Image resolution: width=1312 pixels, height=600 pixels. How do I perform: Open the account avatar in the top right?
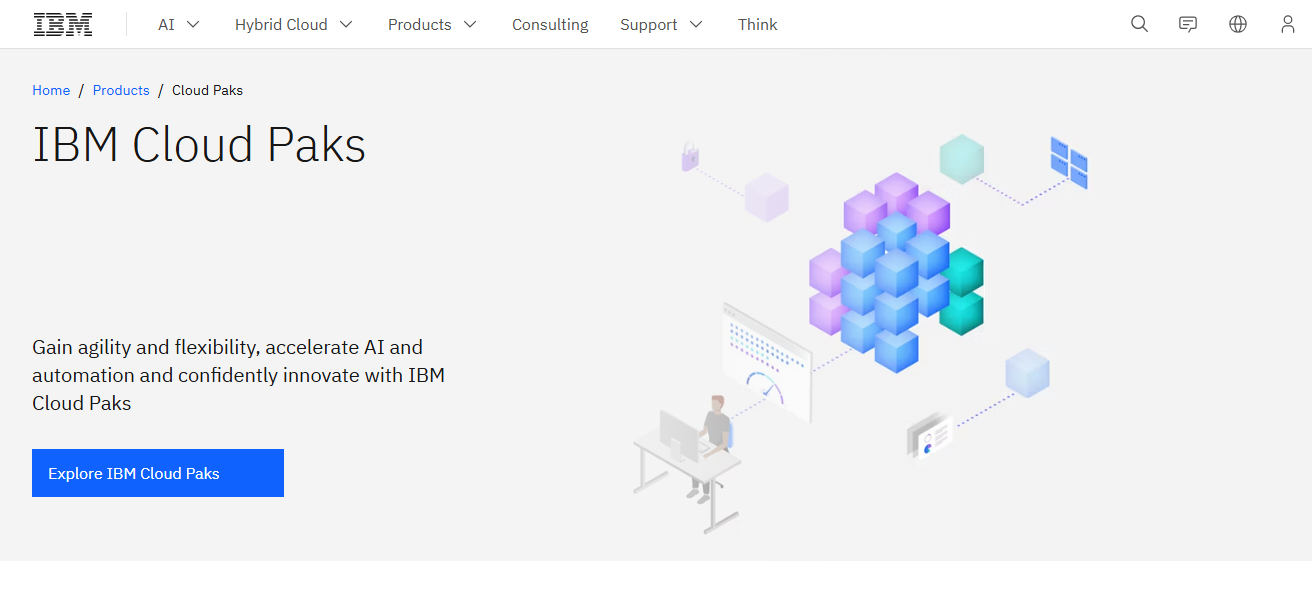pos(1288,23)
